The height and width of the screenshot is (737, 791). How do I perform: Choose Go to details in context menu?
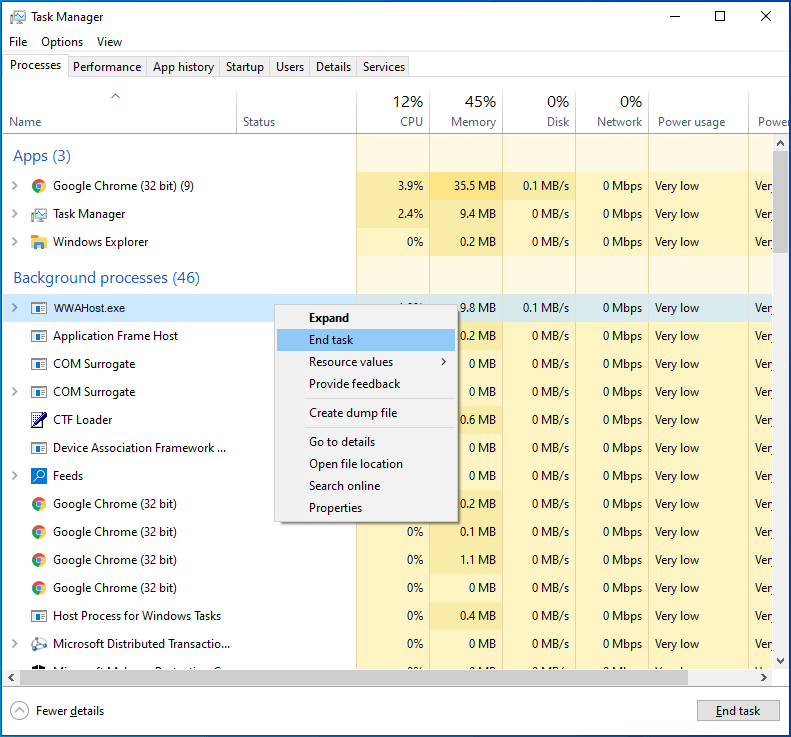[366, 442]
